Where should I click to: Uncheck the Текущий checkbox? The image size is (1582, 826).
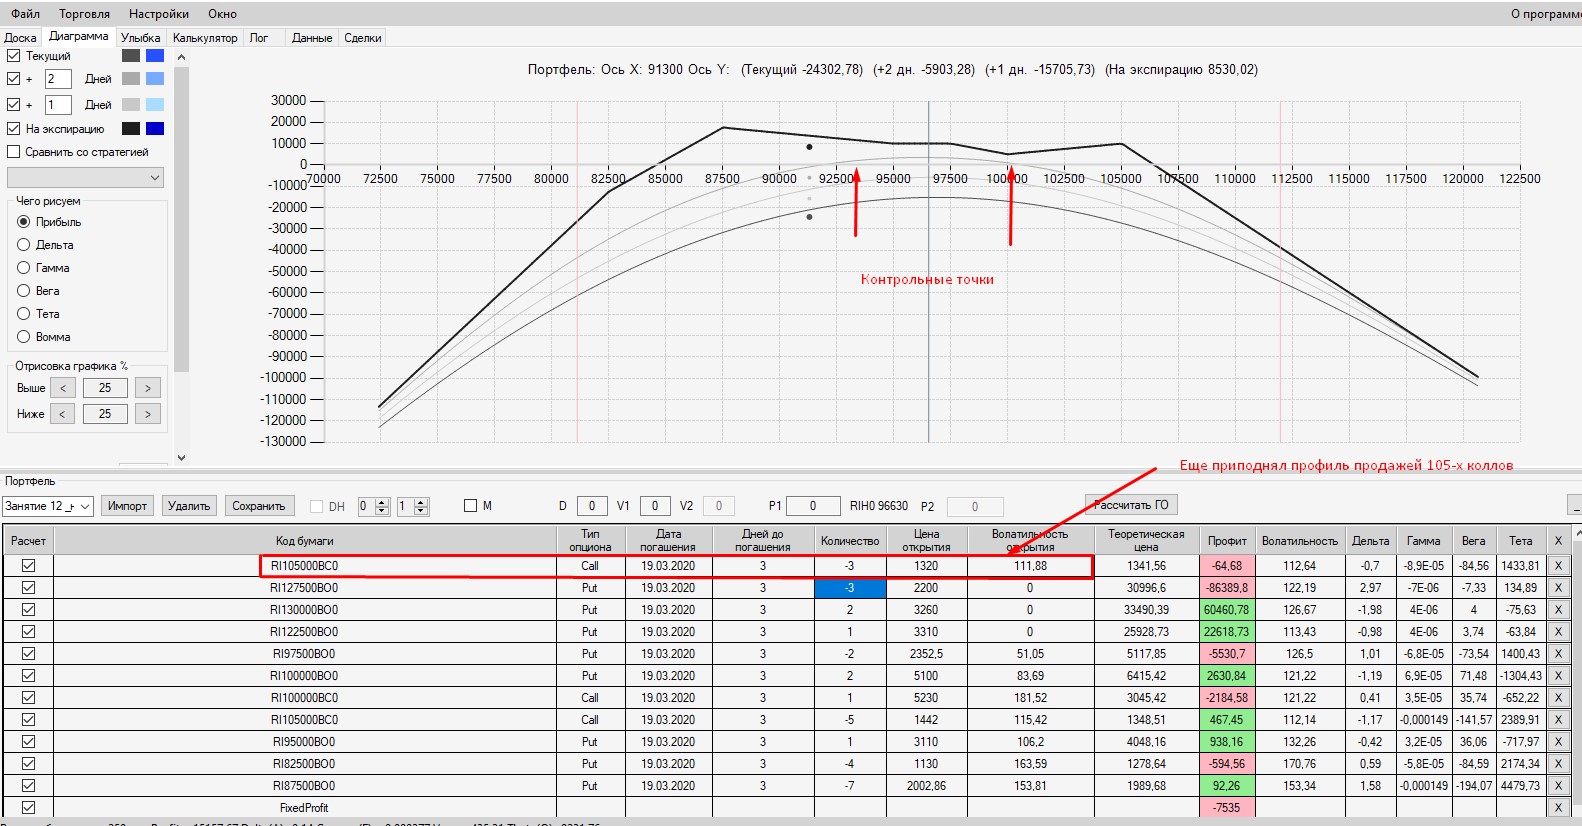click(x=14, y=56)
